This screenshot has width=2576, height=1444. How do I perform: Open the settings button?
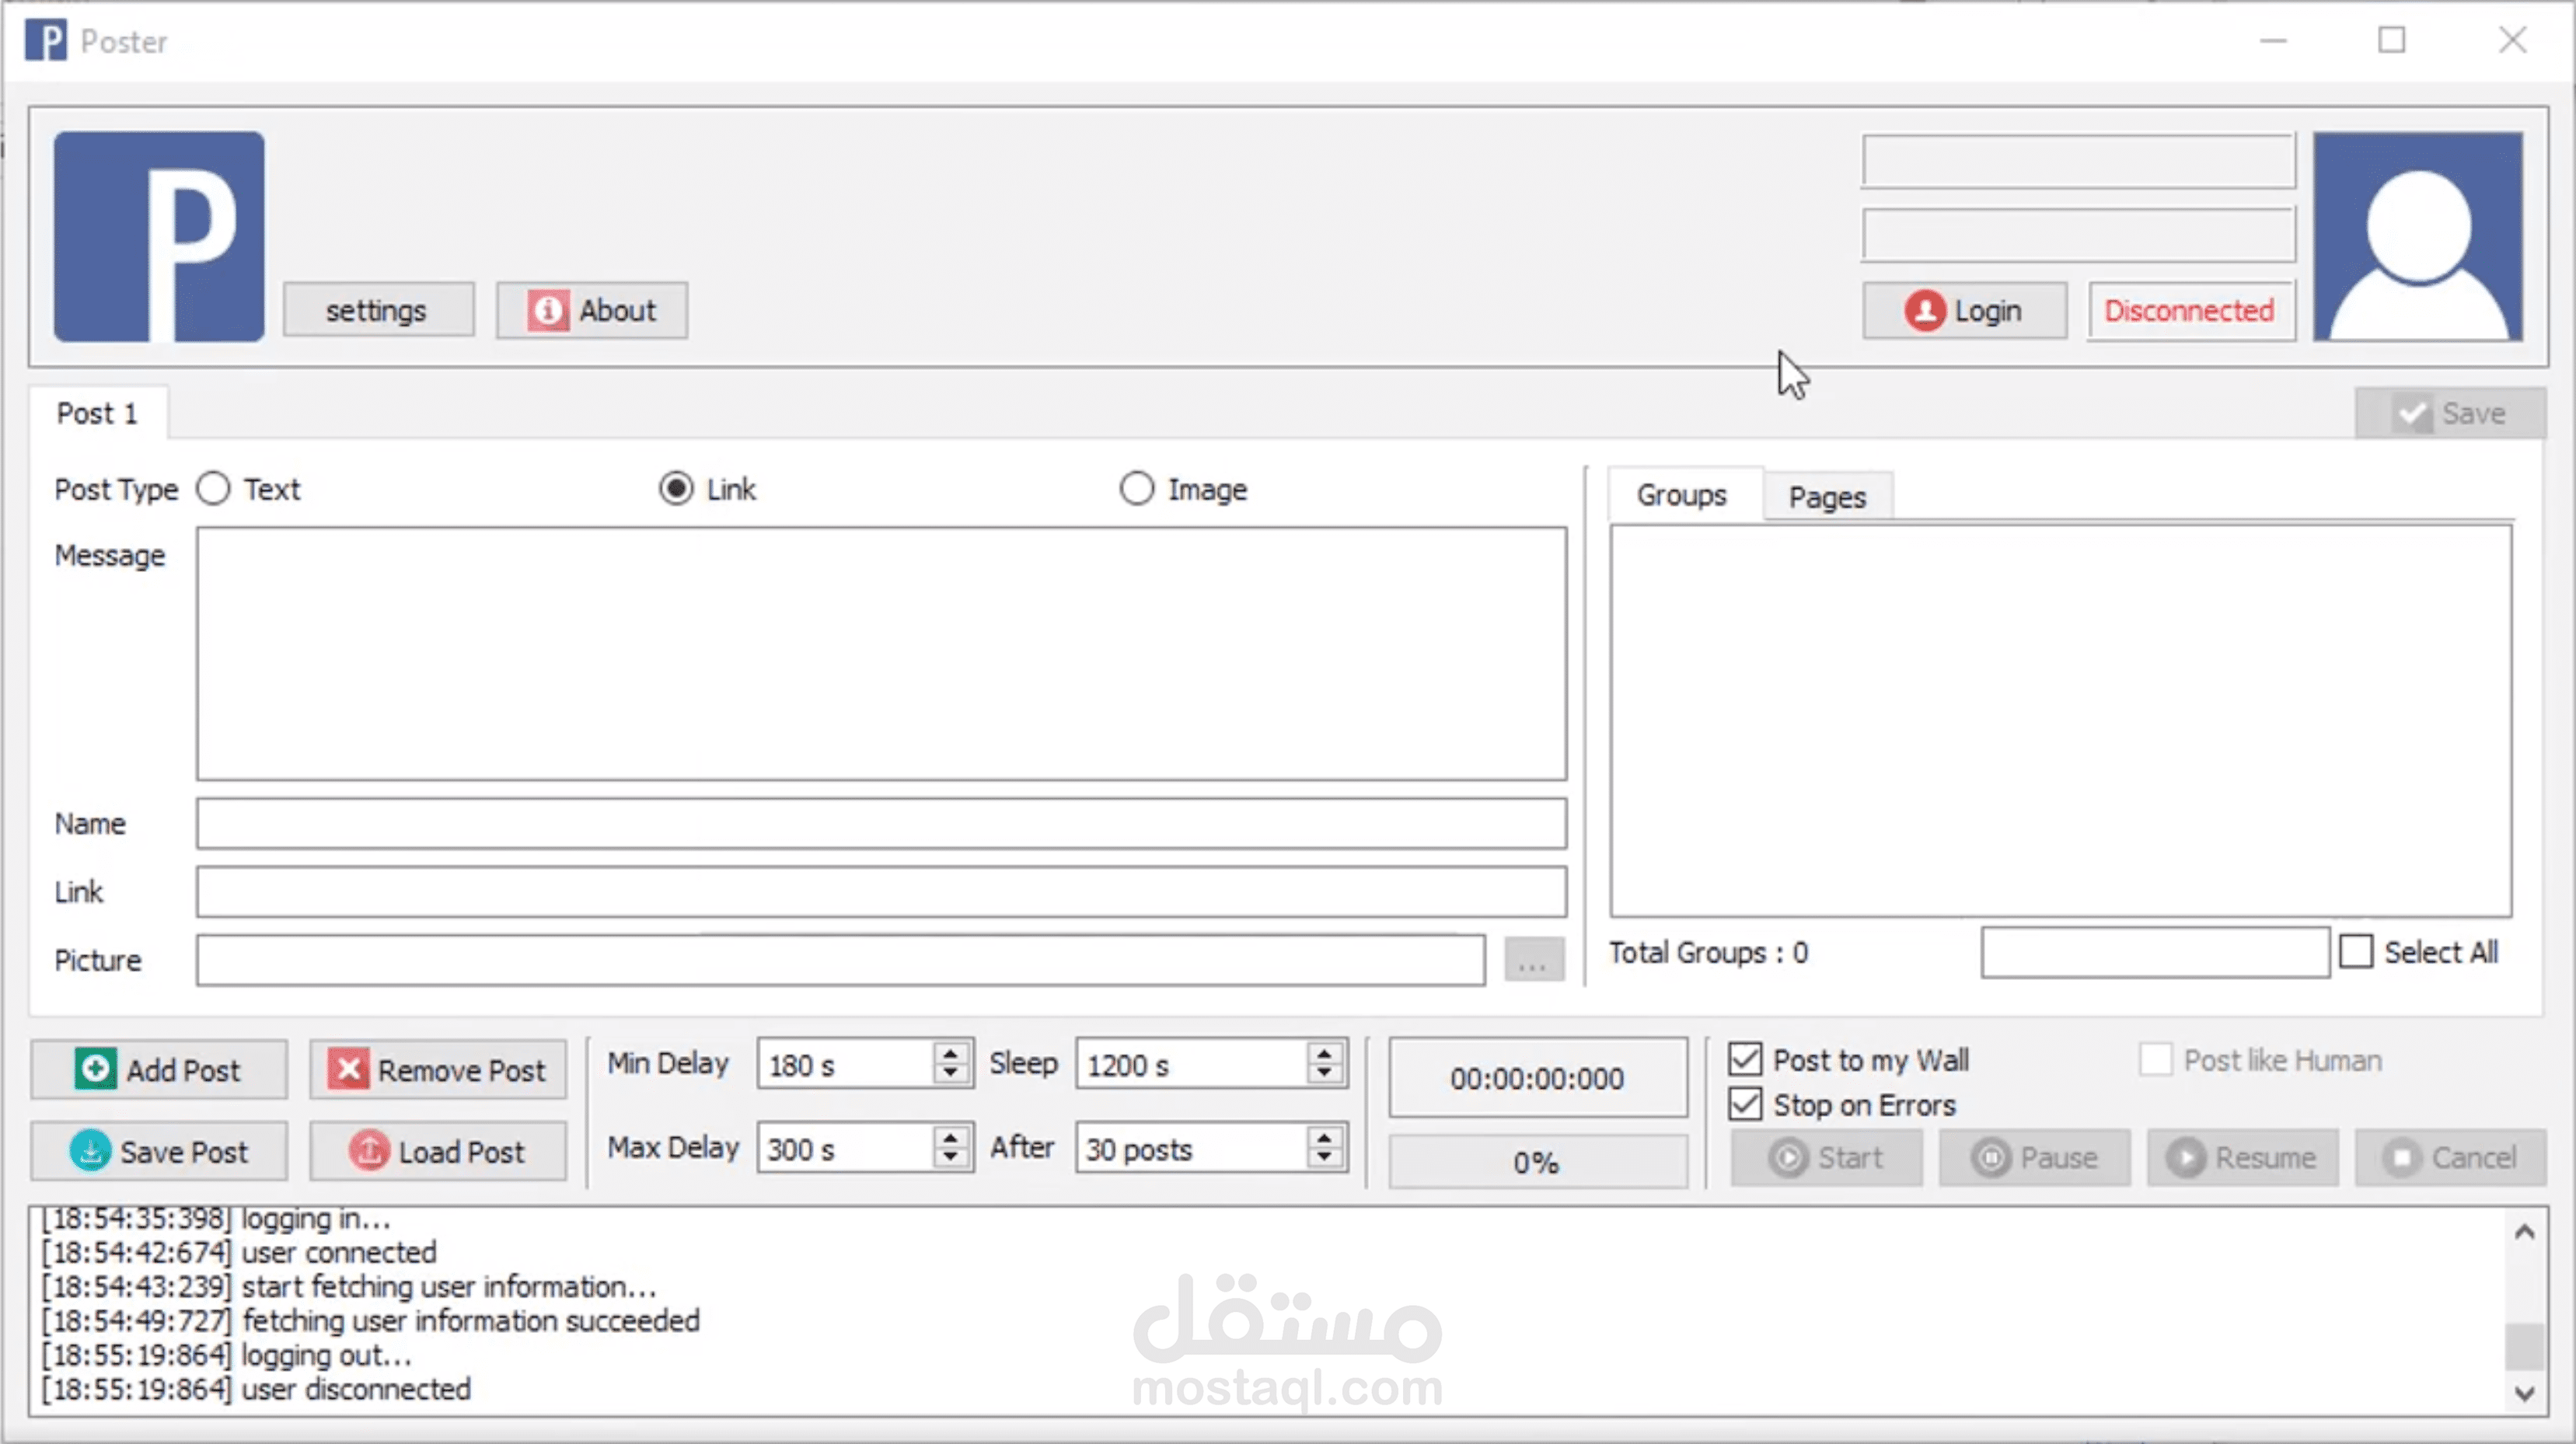377,310
